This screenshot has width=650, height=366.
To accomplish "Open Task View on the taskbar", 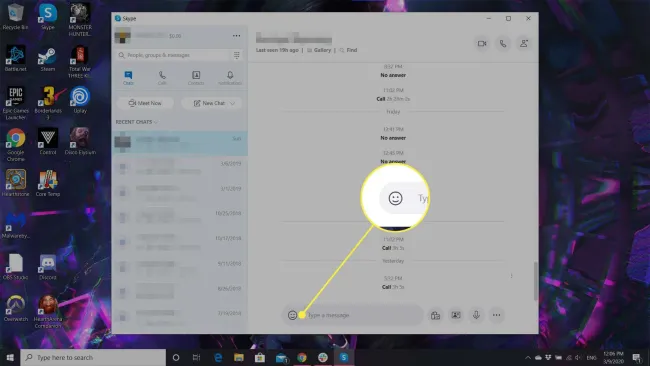I will click(x=196, y=357).
